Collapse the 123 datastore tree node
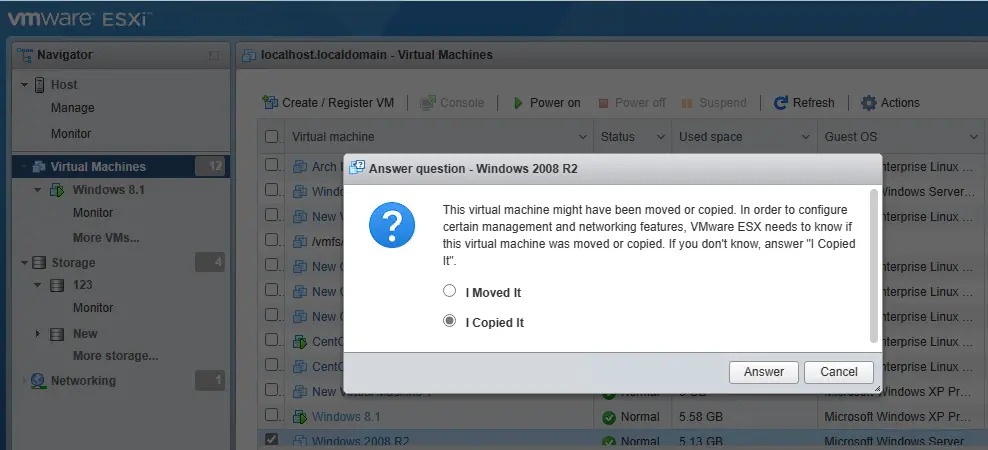988x450 pixels. pyautogui.click(x=38, y=286)
